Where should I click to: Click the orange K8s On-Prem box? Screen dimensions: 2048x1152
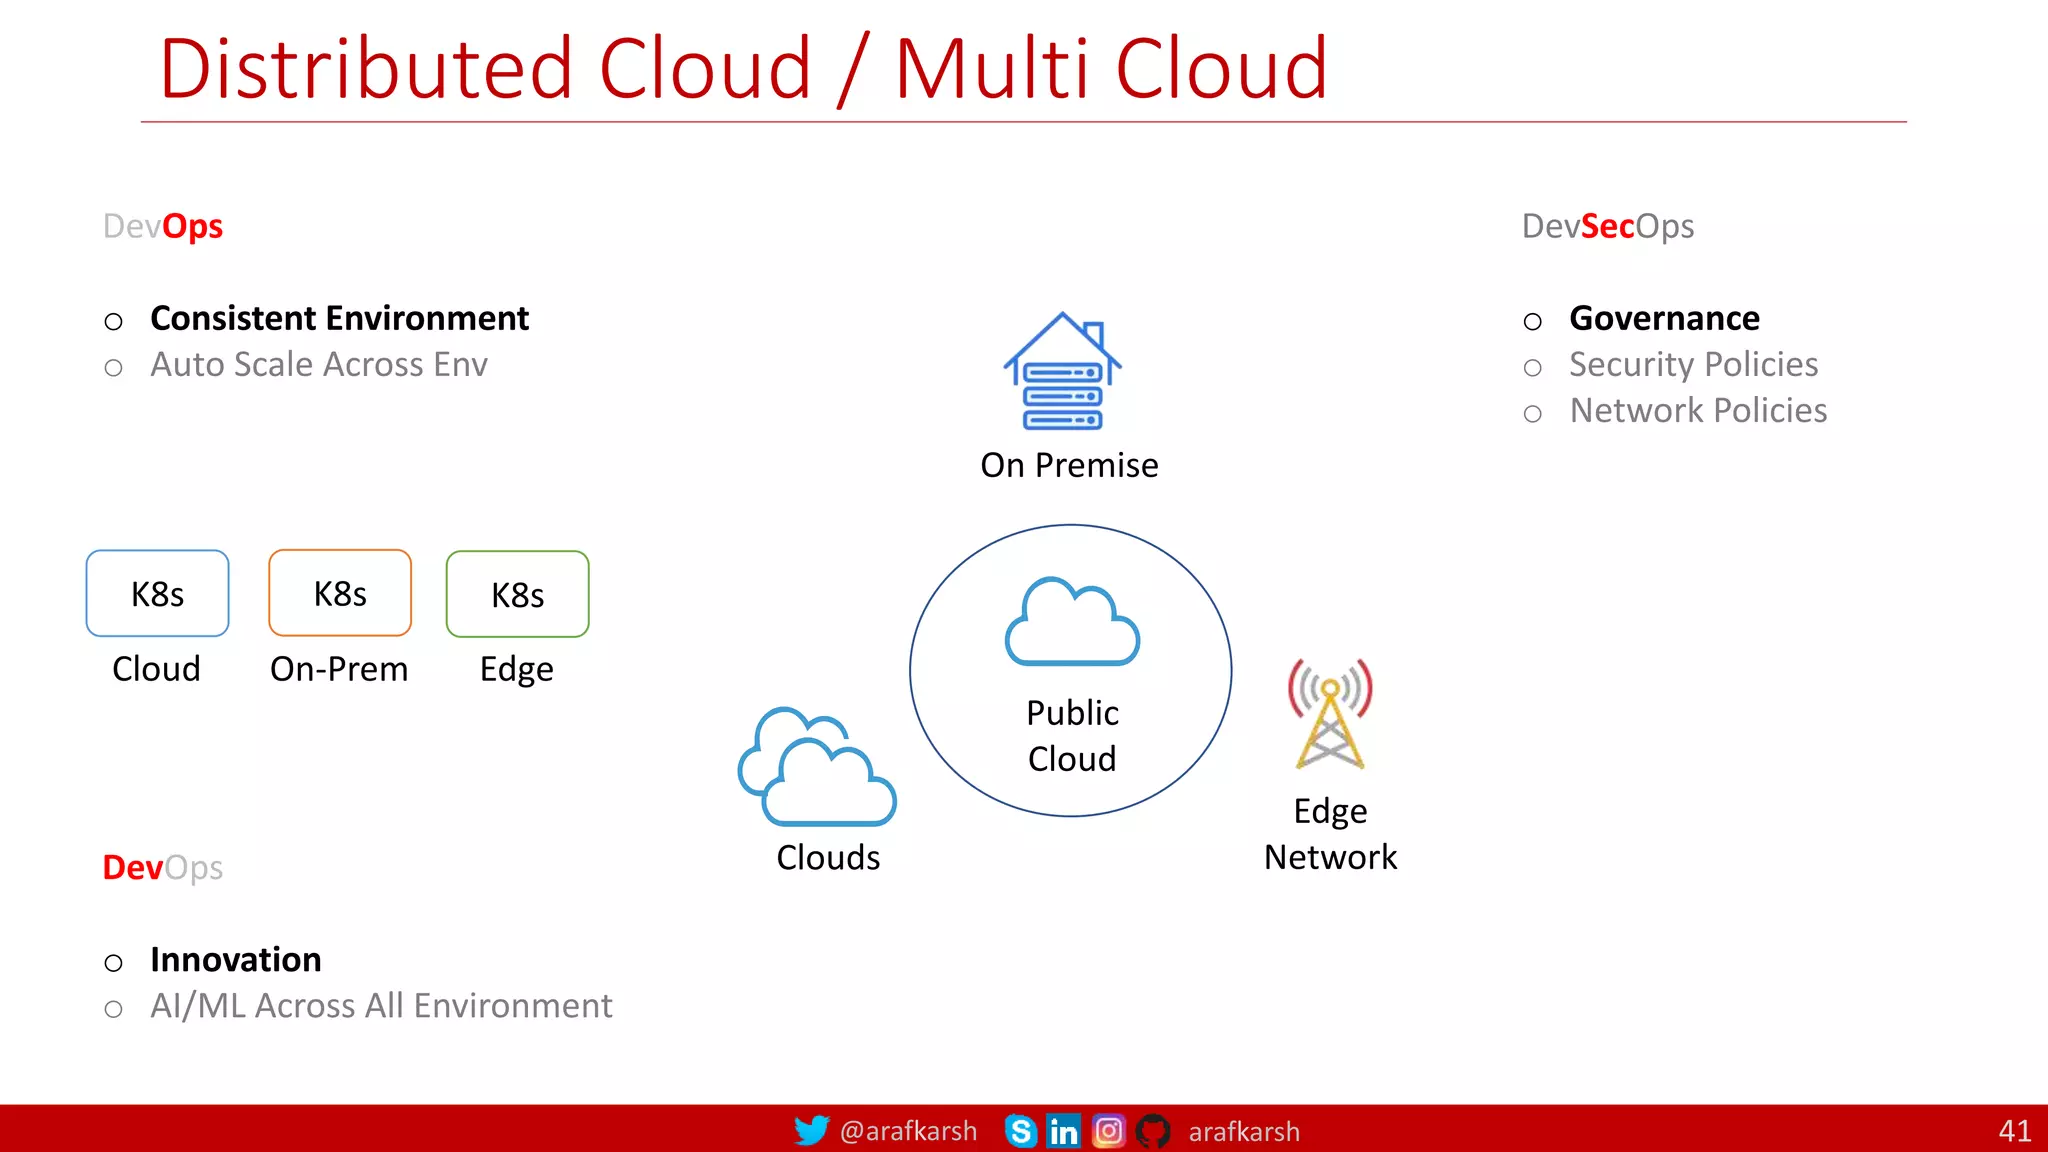click(340, 593)
